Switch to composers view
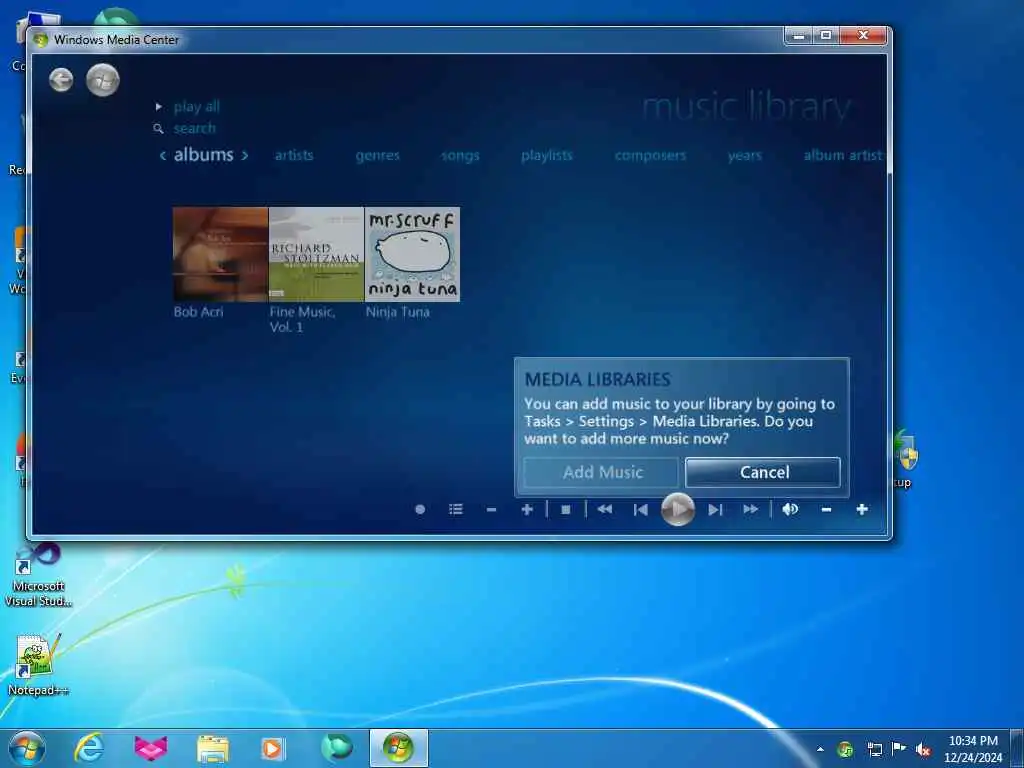The image size is (1024, 768). coord(650,155)
